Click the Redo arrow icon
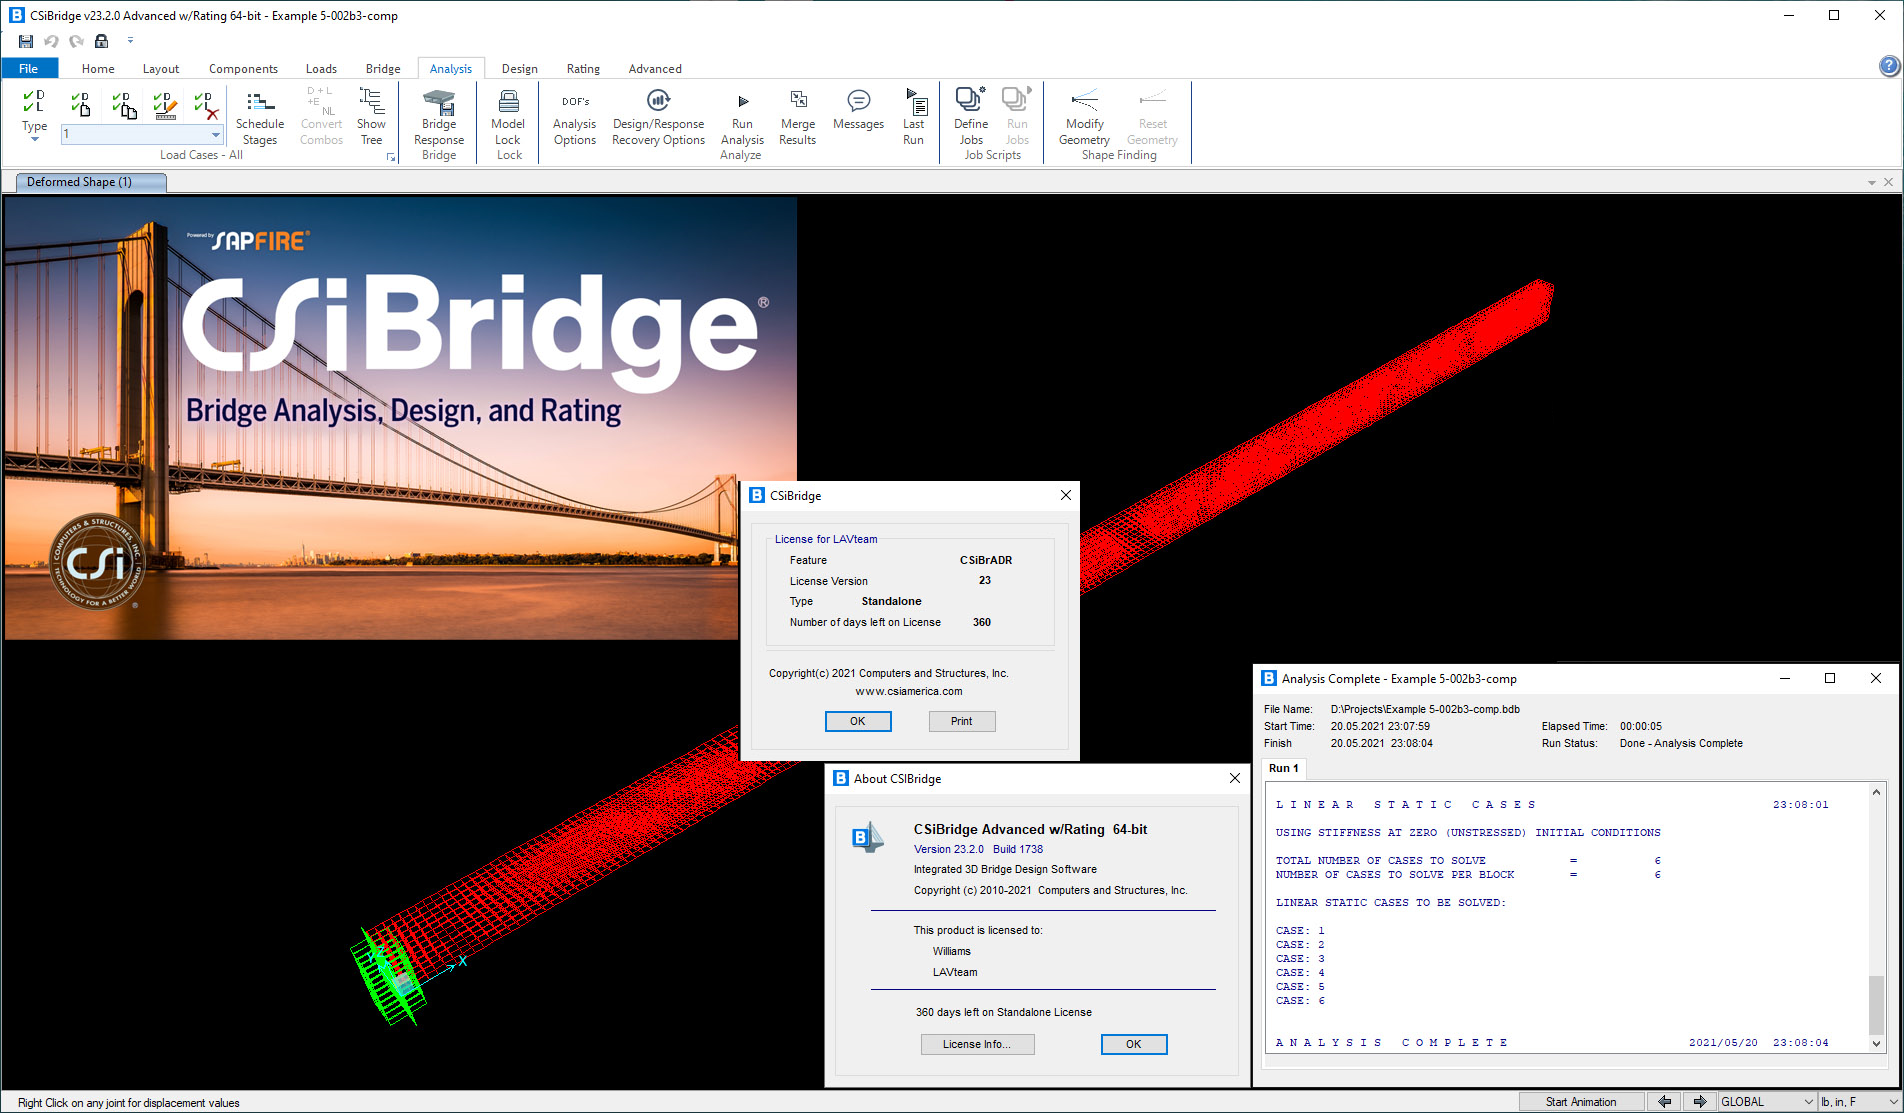Viewport: 1904px width, 1113px height. (x=76, y=41)
